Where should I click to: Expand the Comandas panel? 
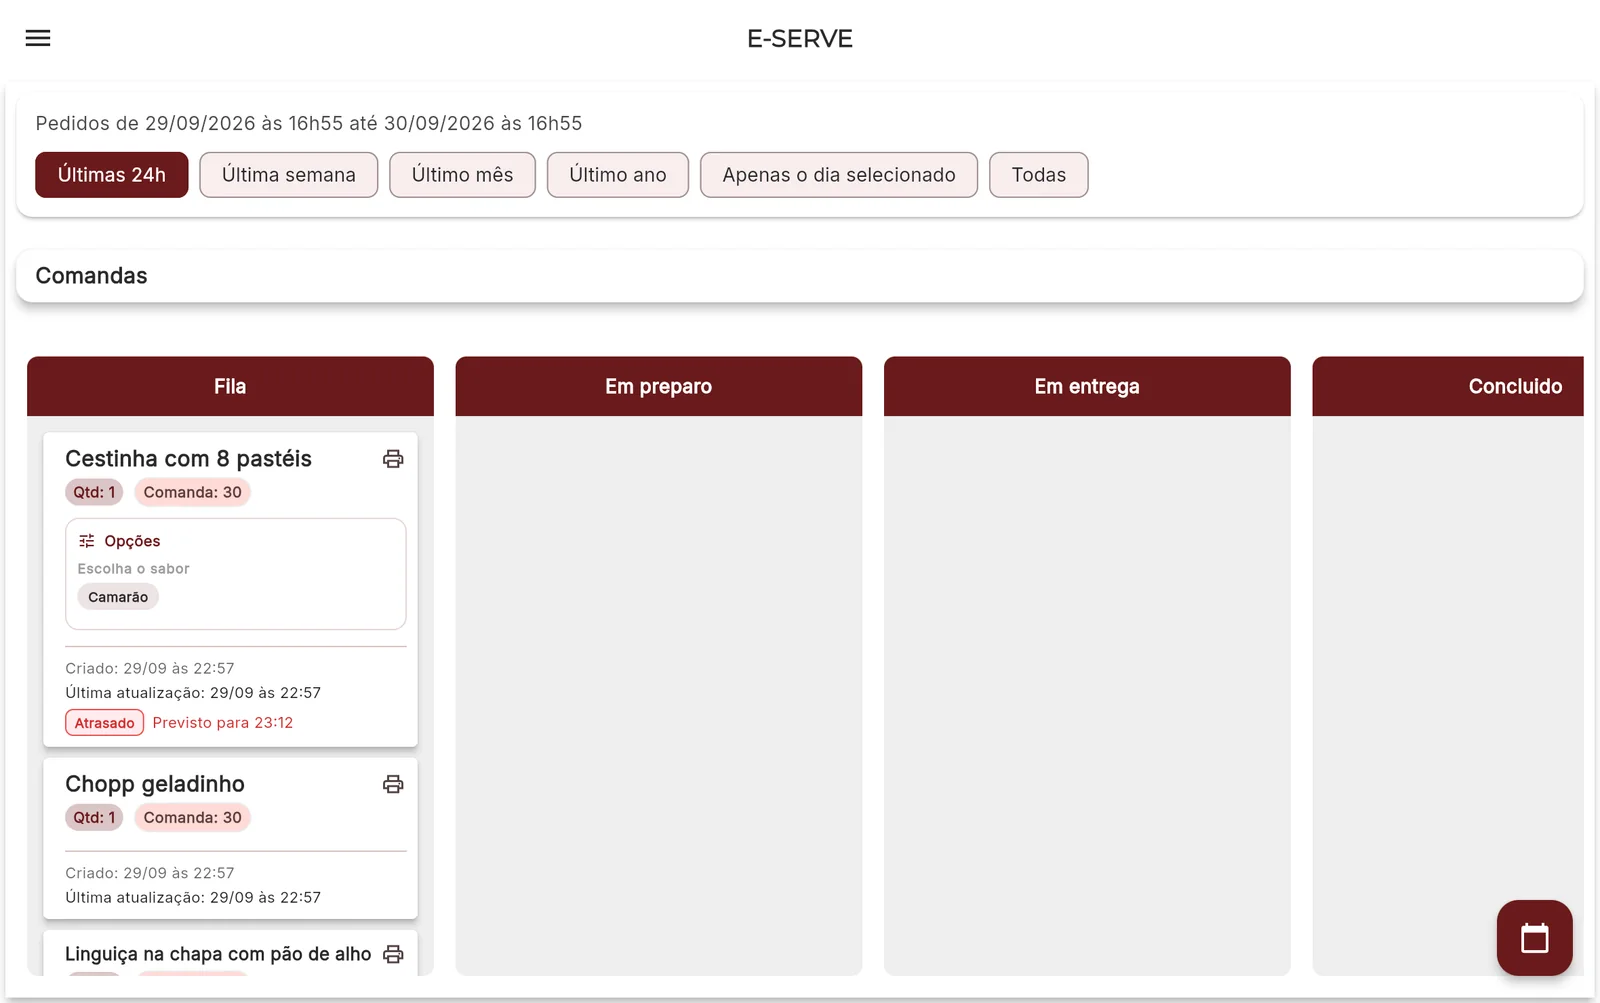[x=800, y=276]
